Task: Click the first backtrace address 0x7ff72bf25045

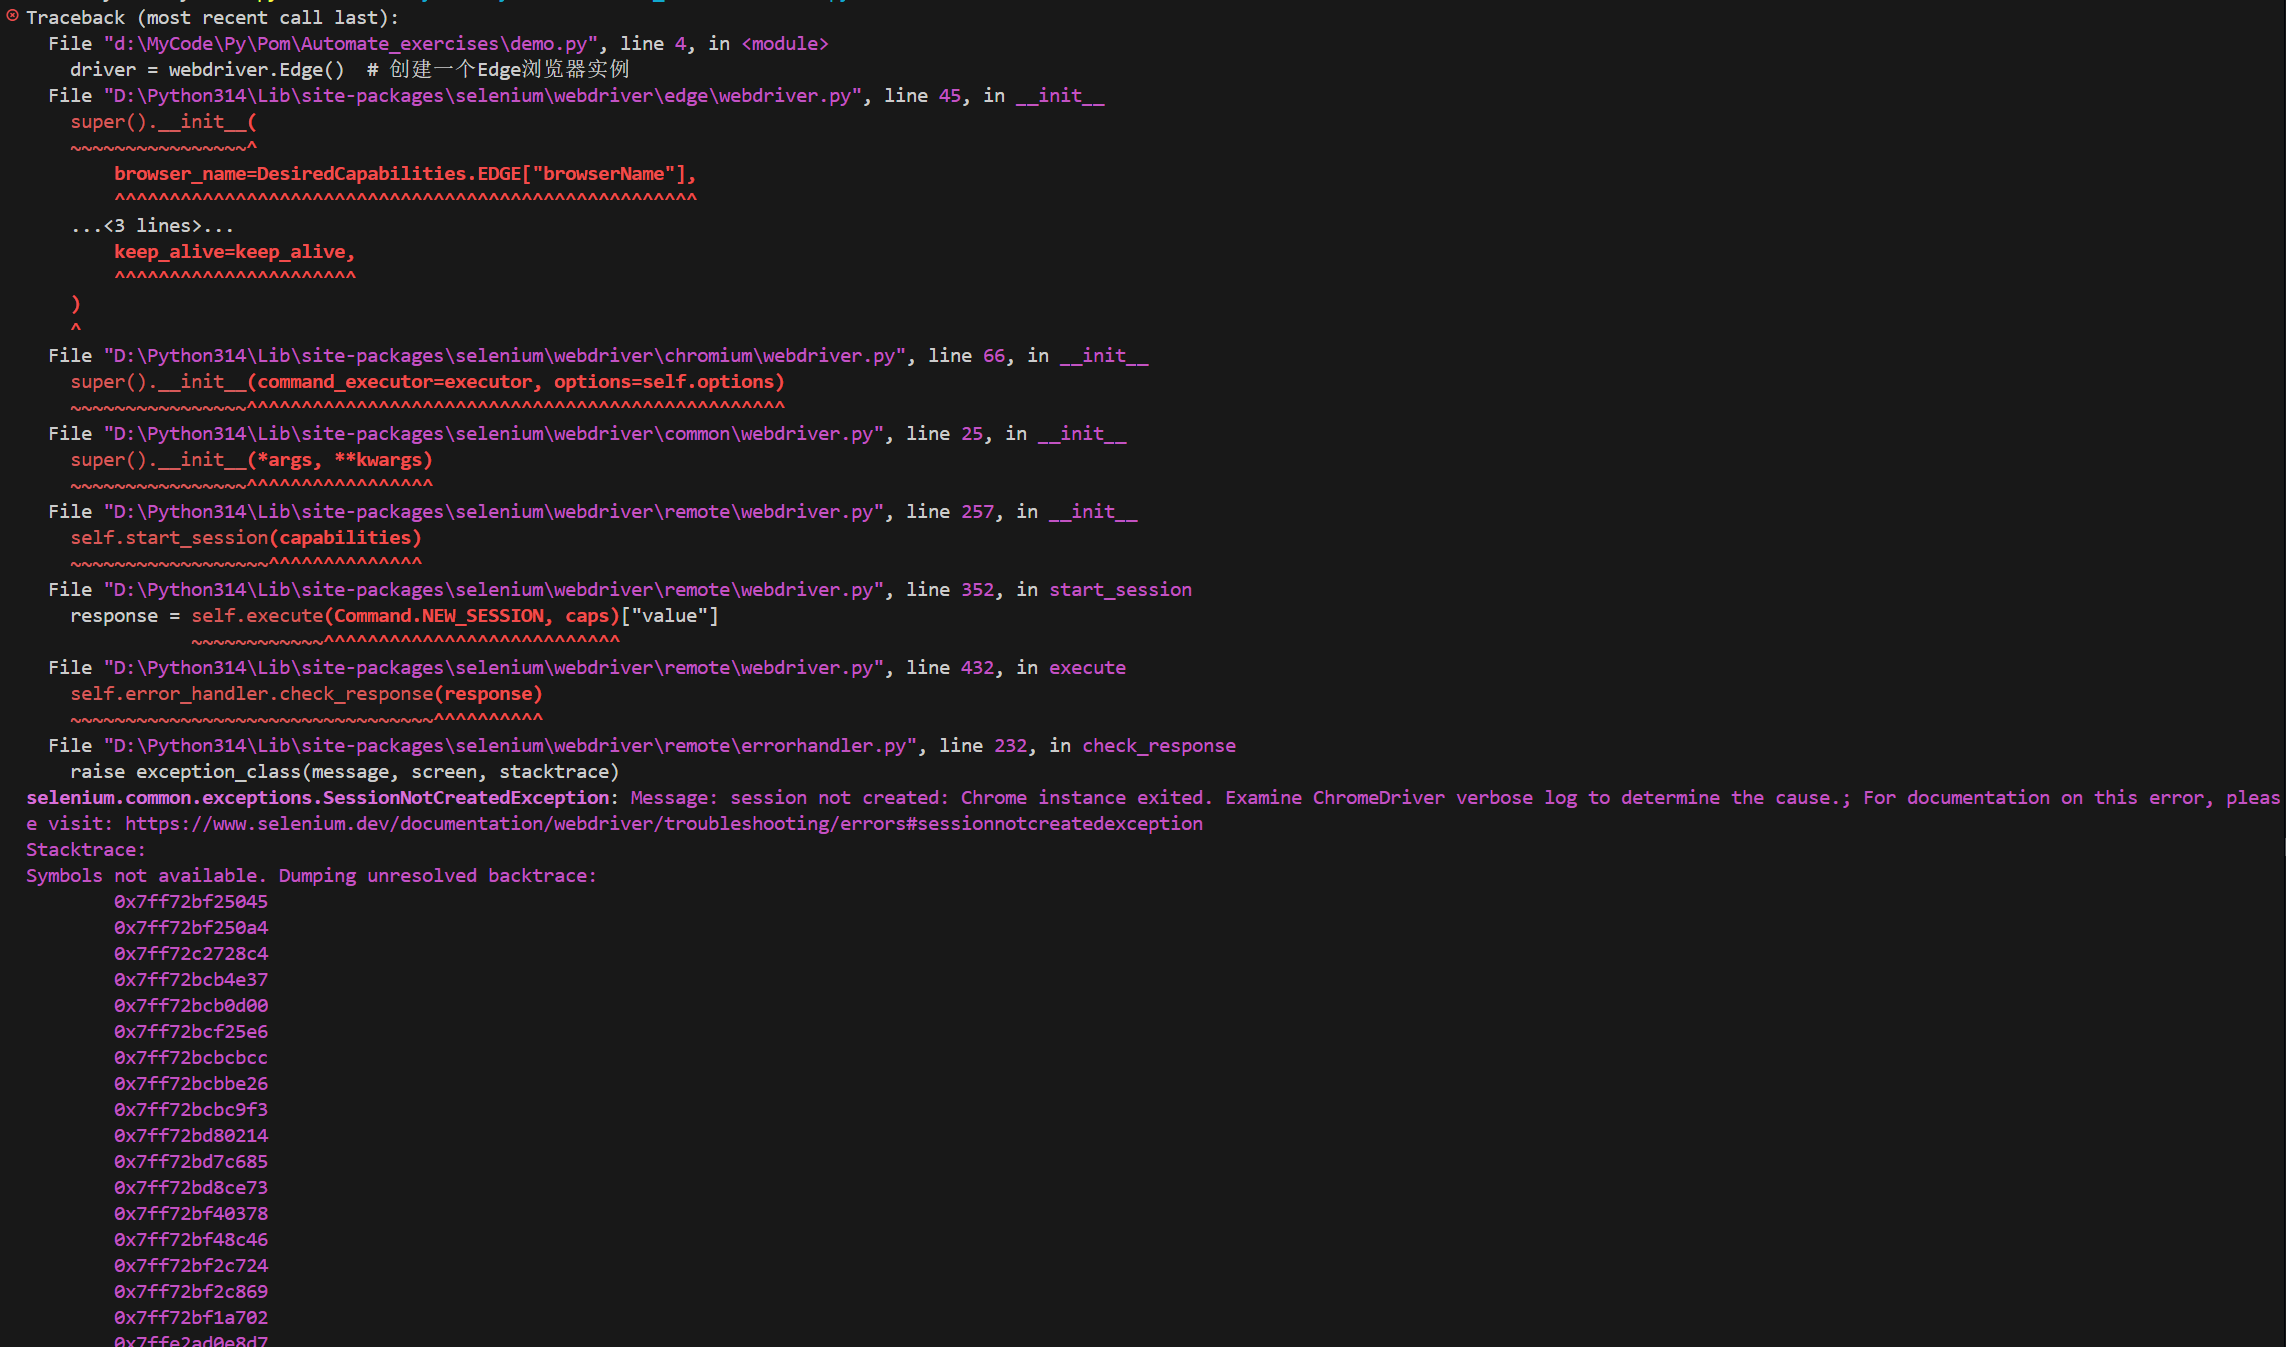Action: [191, 902]
